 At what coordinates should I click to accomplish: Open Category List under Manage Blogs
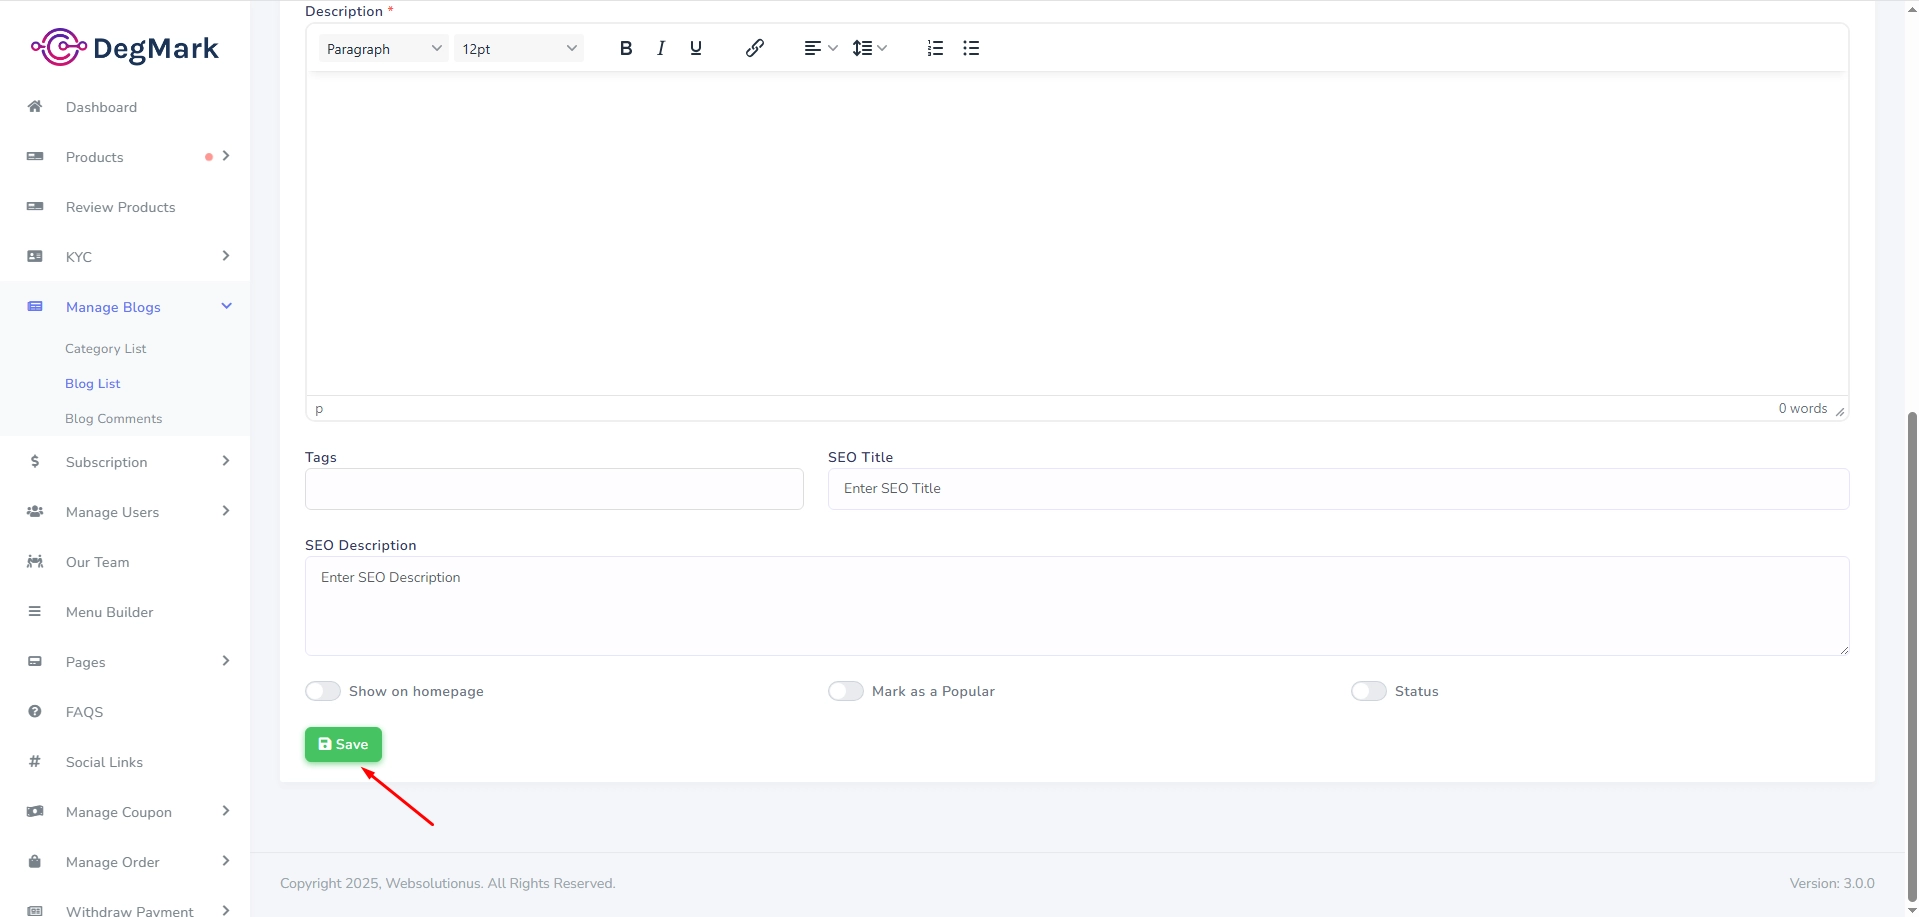[x=105, y=348]
